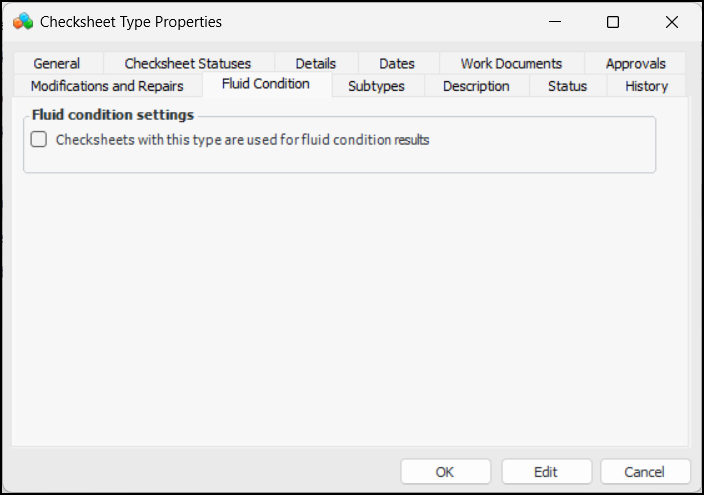Screen dimensions: 704x495
Task: Open the Subtypes tab
Action: pyautogui.click(x=376, y=86)
